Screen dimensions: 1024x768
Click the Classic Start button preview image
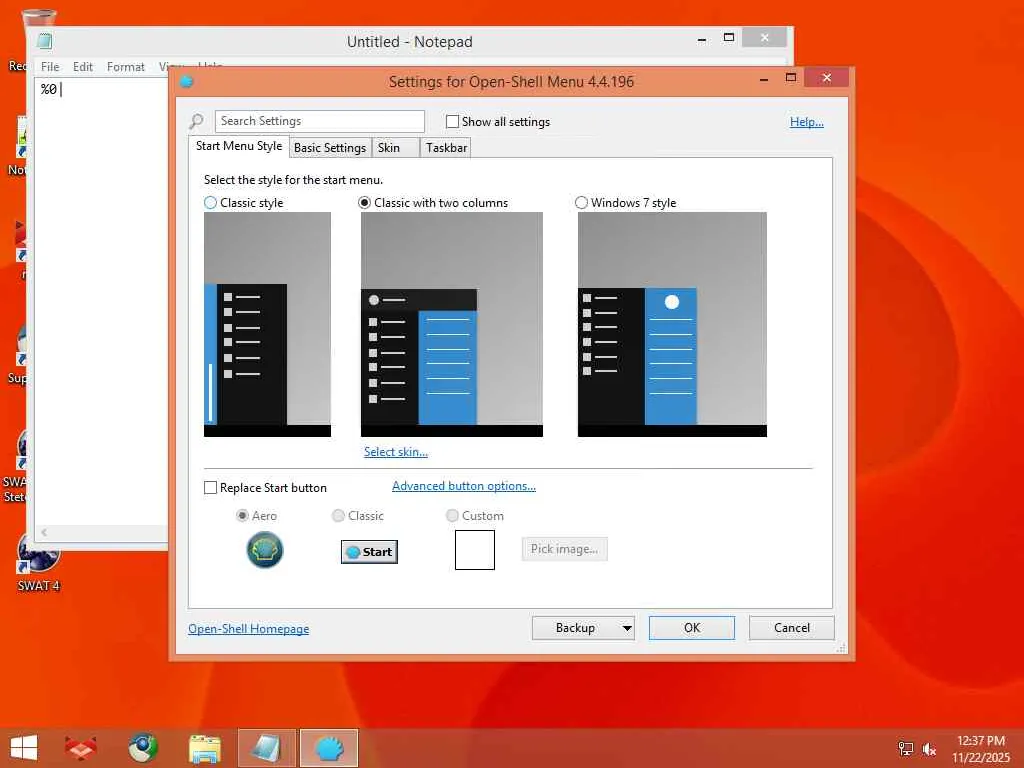pyautogui.click(x=369, y=552)
